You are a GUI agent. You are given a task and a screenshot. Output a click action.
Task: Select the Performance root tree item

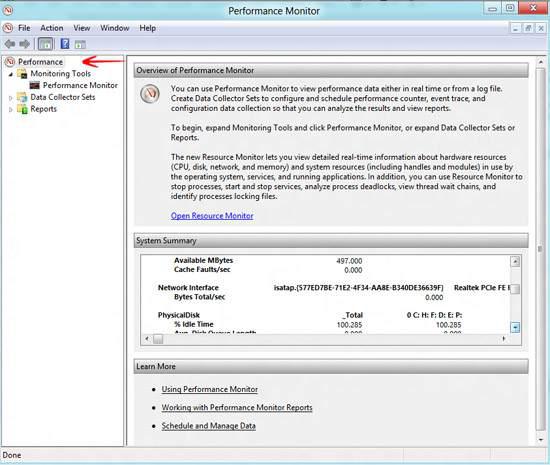pyautogui.click(x=40, y=62)
